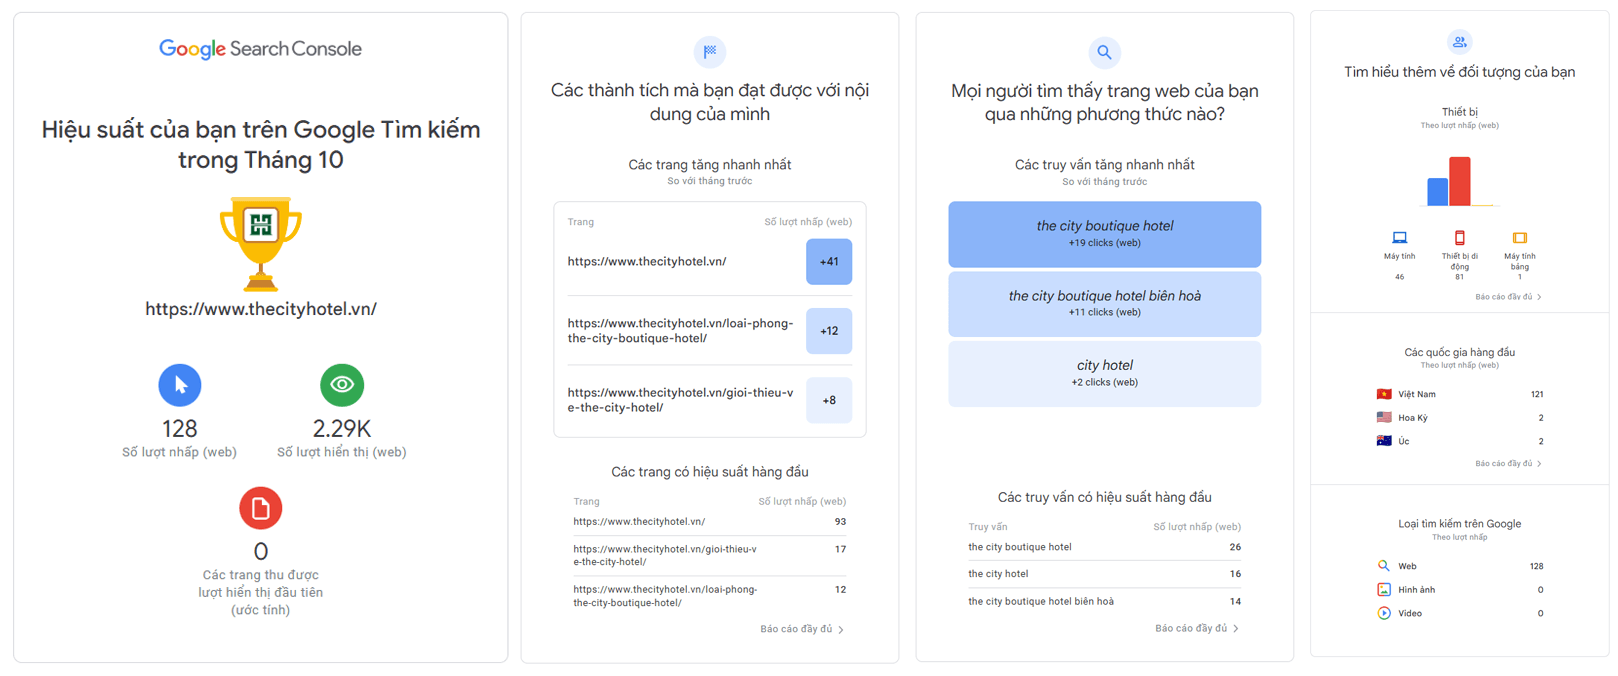This screenshot has width=1618, height=676.
Task: Click the Video search type icon
Action: tap(1384, 613)
